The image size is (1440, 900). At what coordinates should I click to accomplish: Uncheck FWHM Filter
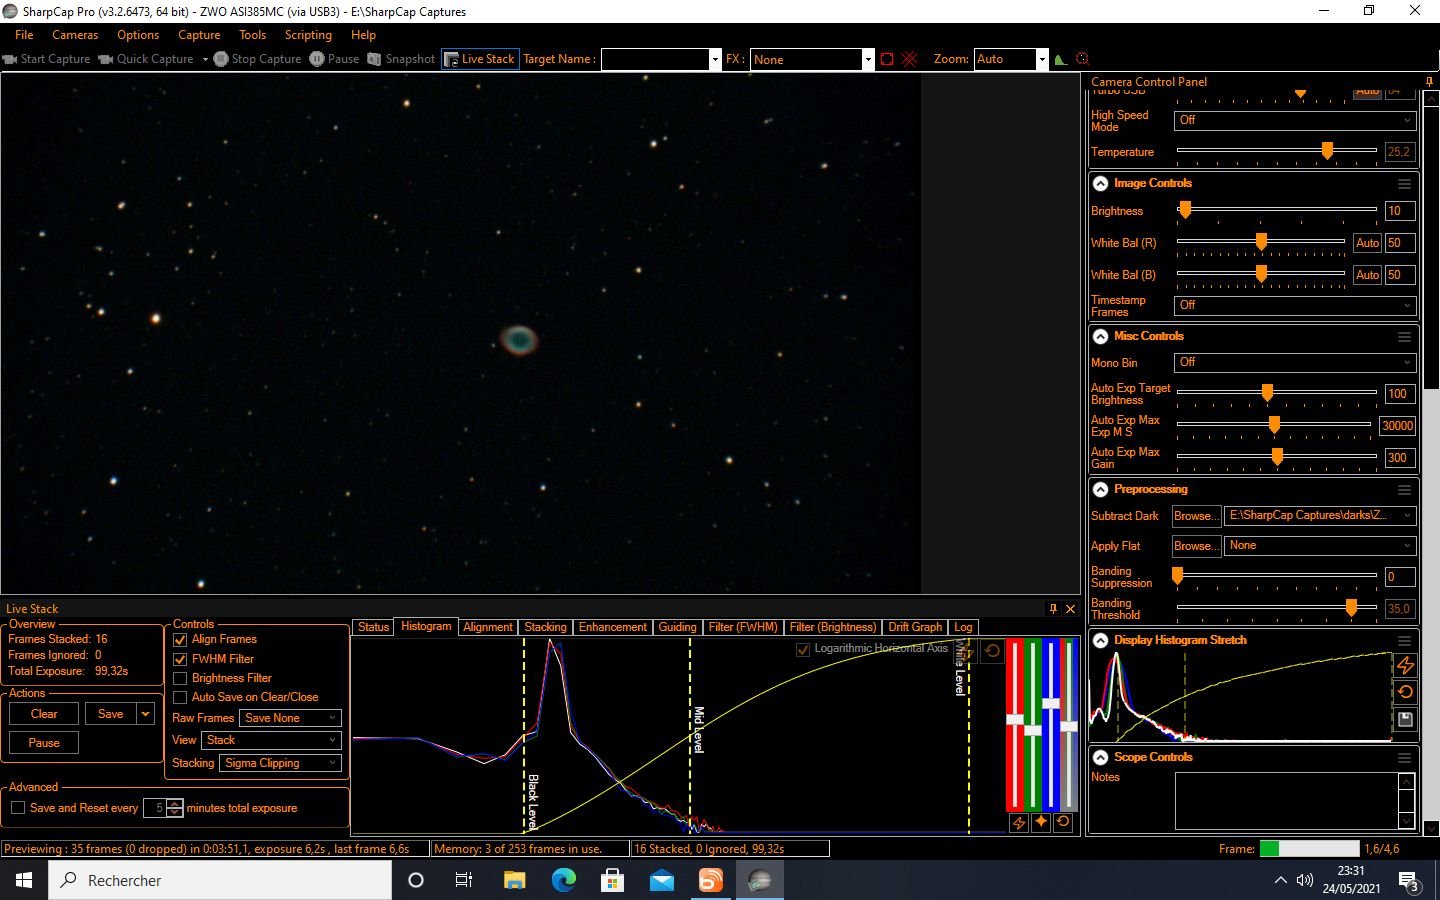180,659
